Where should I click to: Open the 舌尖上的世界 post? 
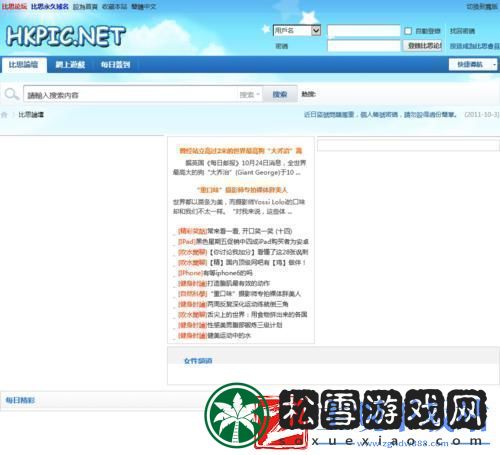257,315
